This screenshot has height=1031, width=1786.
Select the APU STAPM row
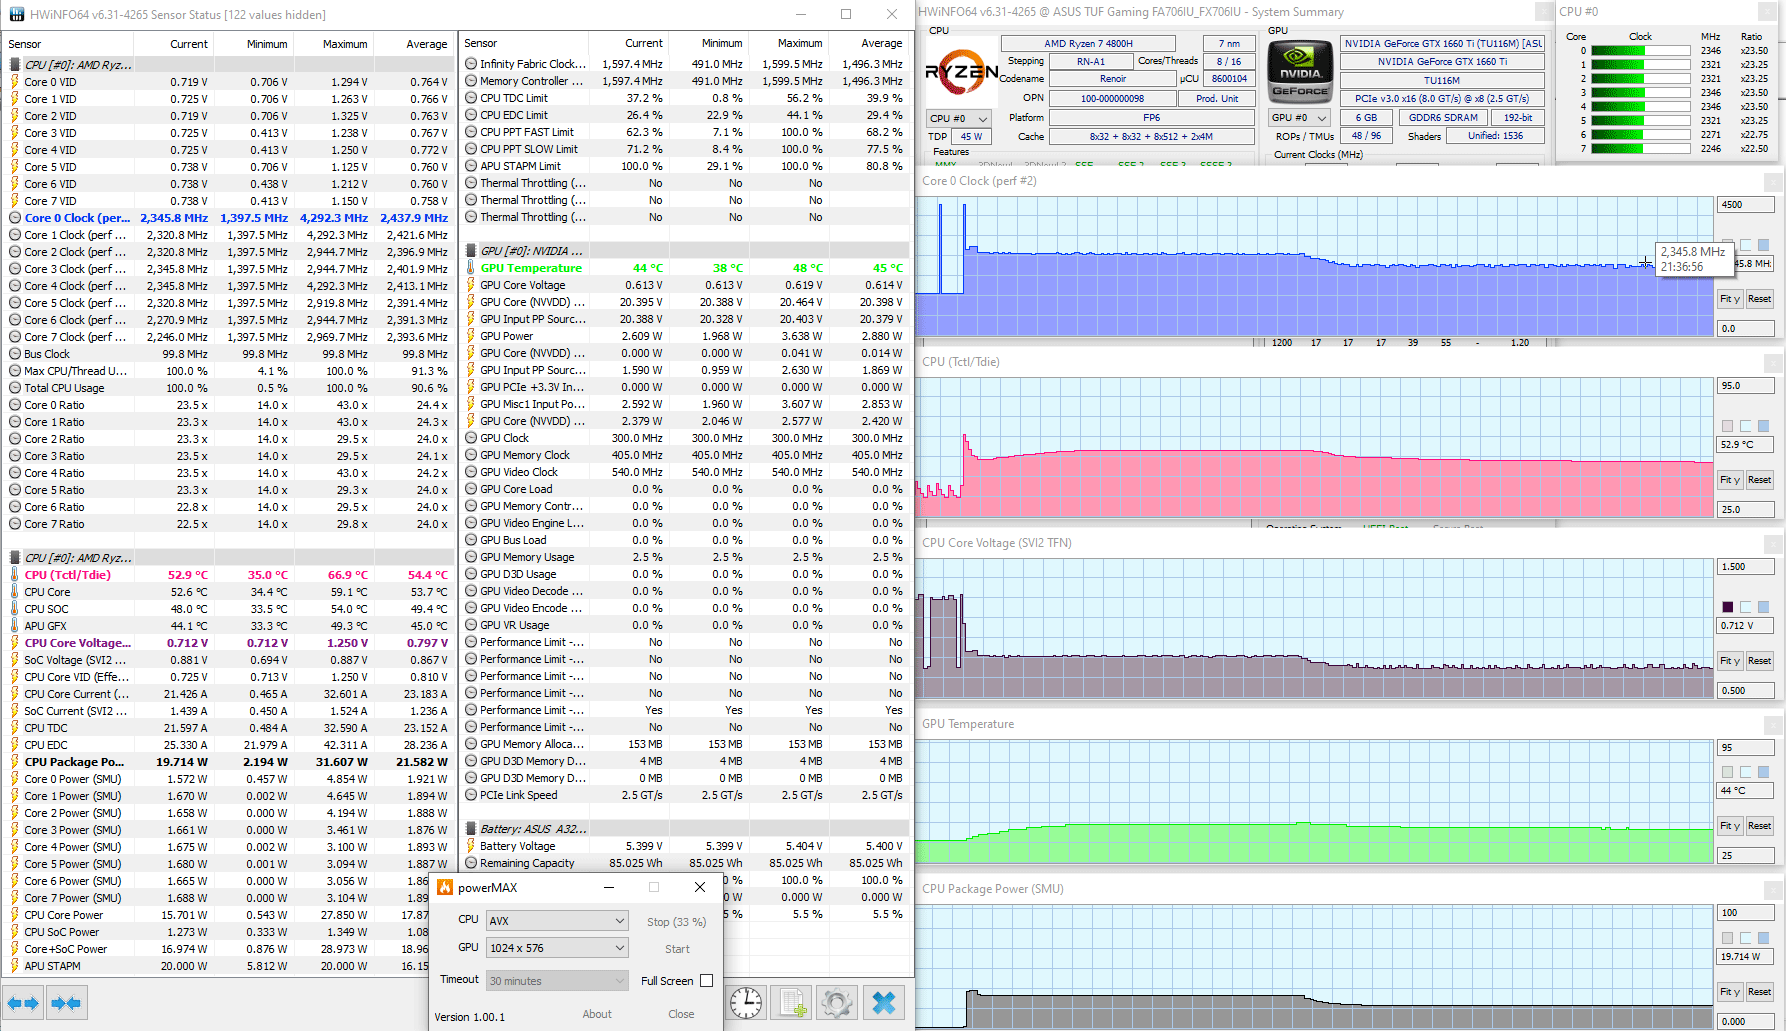pyautogui.click(x=218, y=966)
